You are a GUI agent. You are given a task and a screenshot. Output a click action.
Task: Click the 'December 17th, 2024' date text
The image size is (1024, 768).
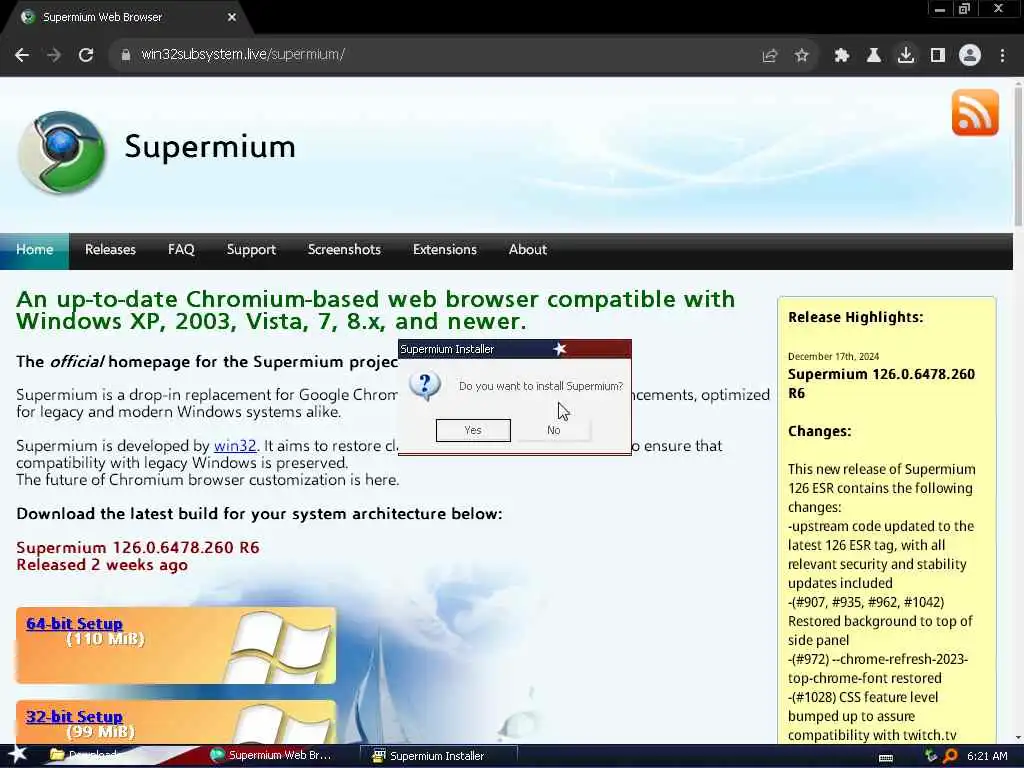tap(833, 357)
